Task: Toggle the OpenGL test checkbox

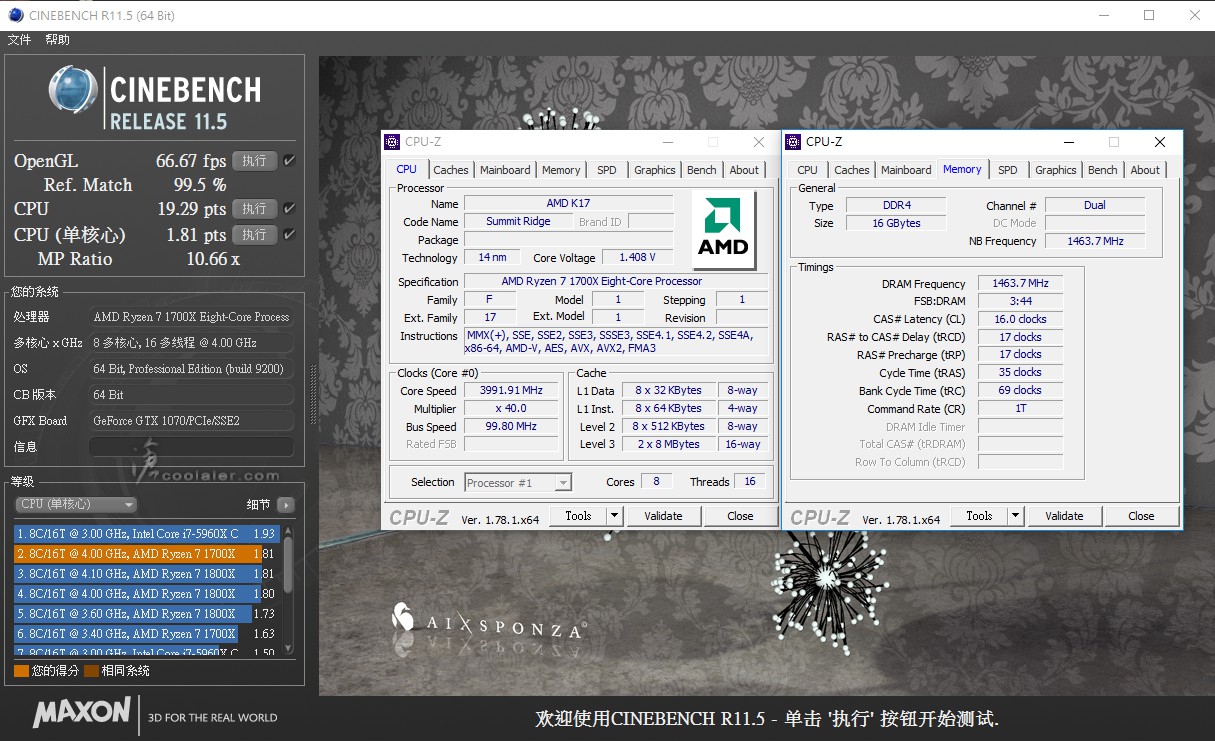Action: [x=289, y=161]
